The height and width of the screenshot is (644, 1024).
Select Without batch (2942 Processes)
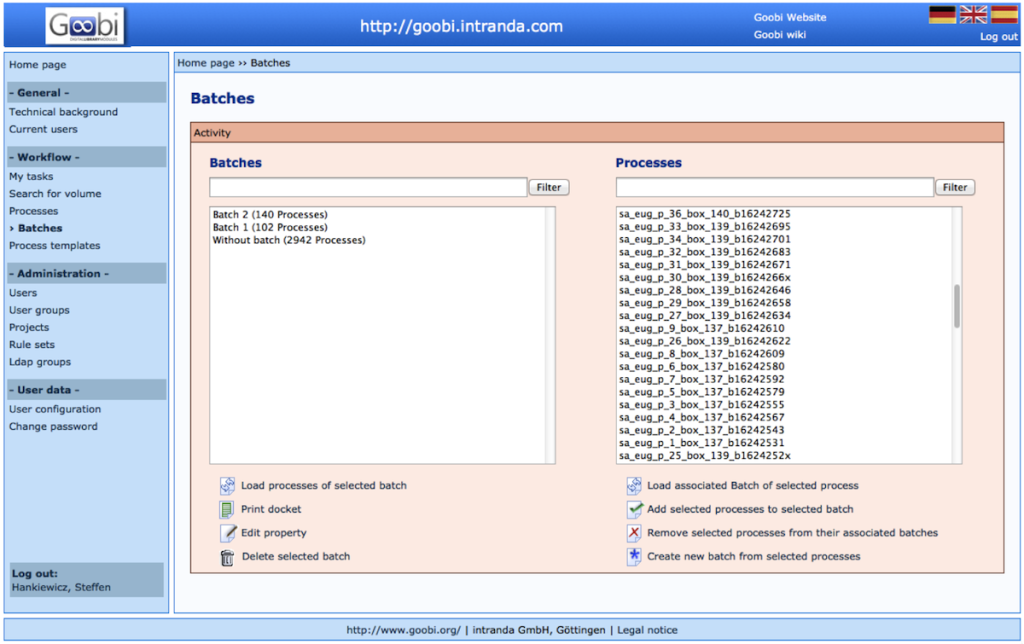coord(289,240)
